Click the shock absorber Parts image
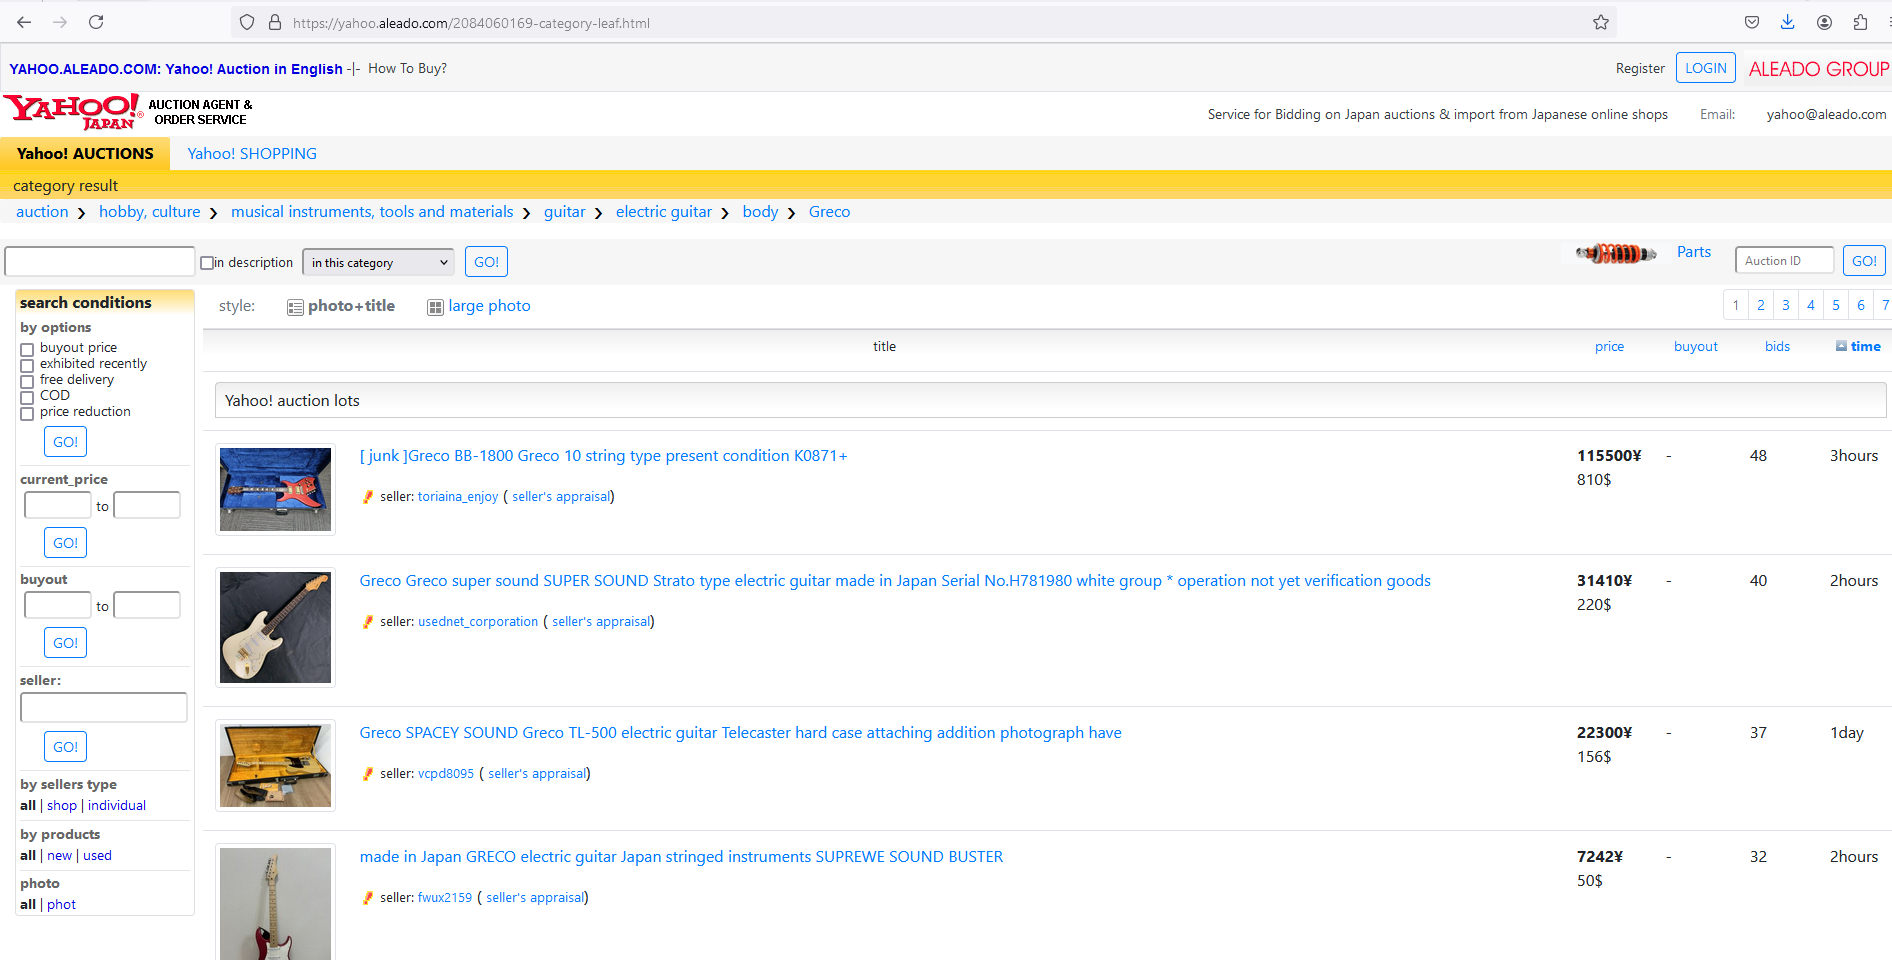1892x960 pixels. coord(1616,254)
